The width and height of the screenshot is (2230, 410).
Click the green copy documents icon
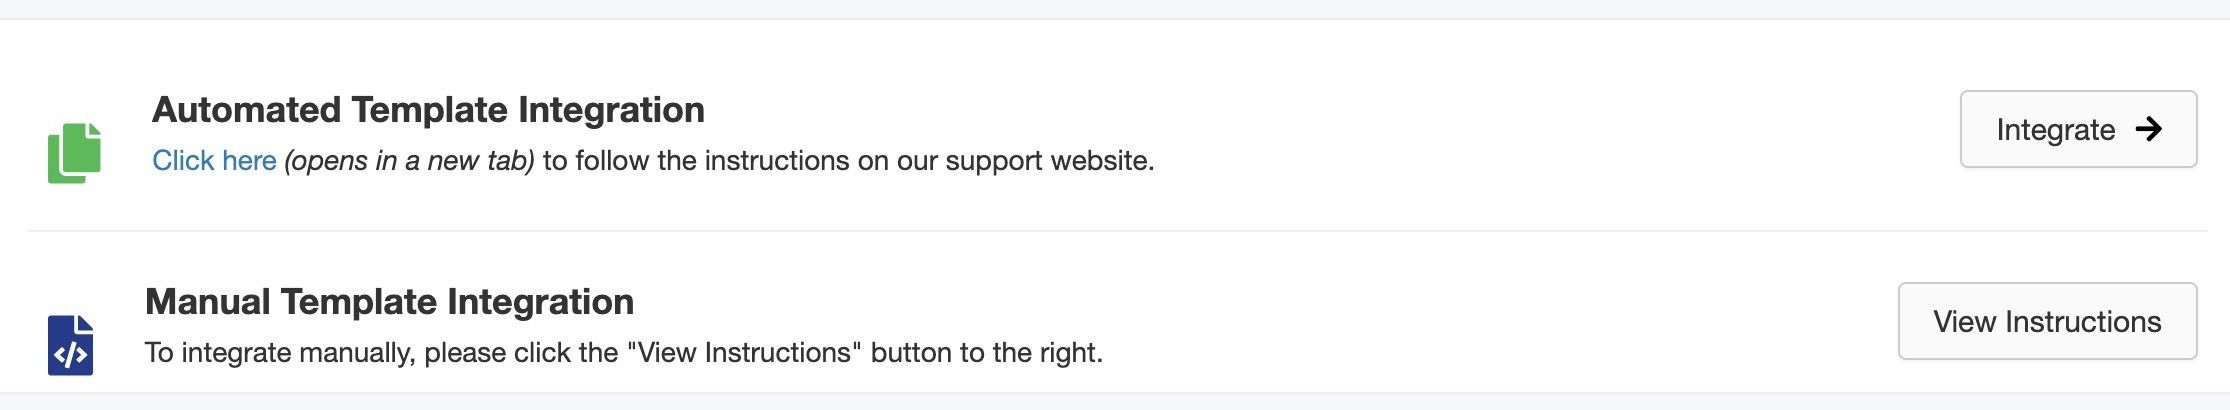[74, 153]
